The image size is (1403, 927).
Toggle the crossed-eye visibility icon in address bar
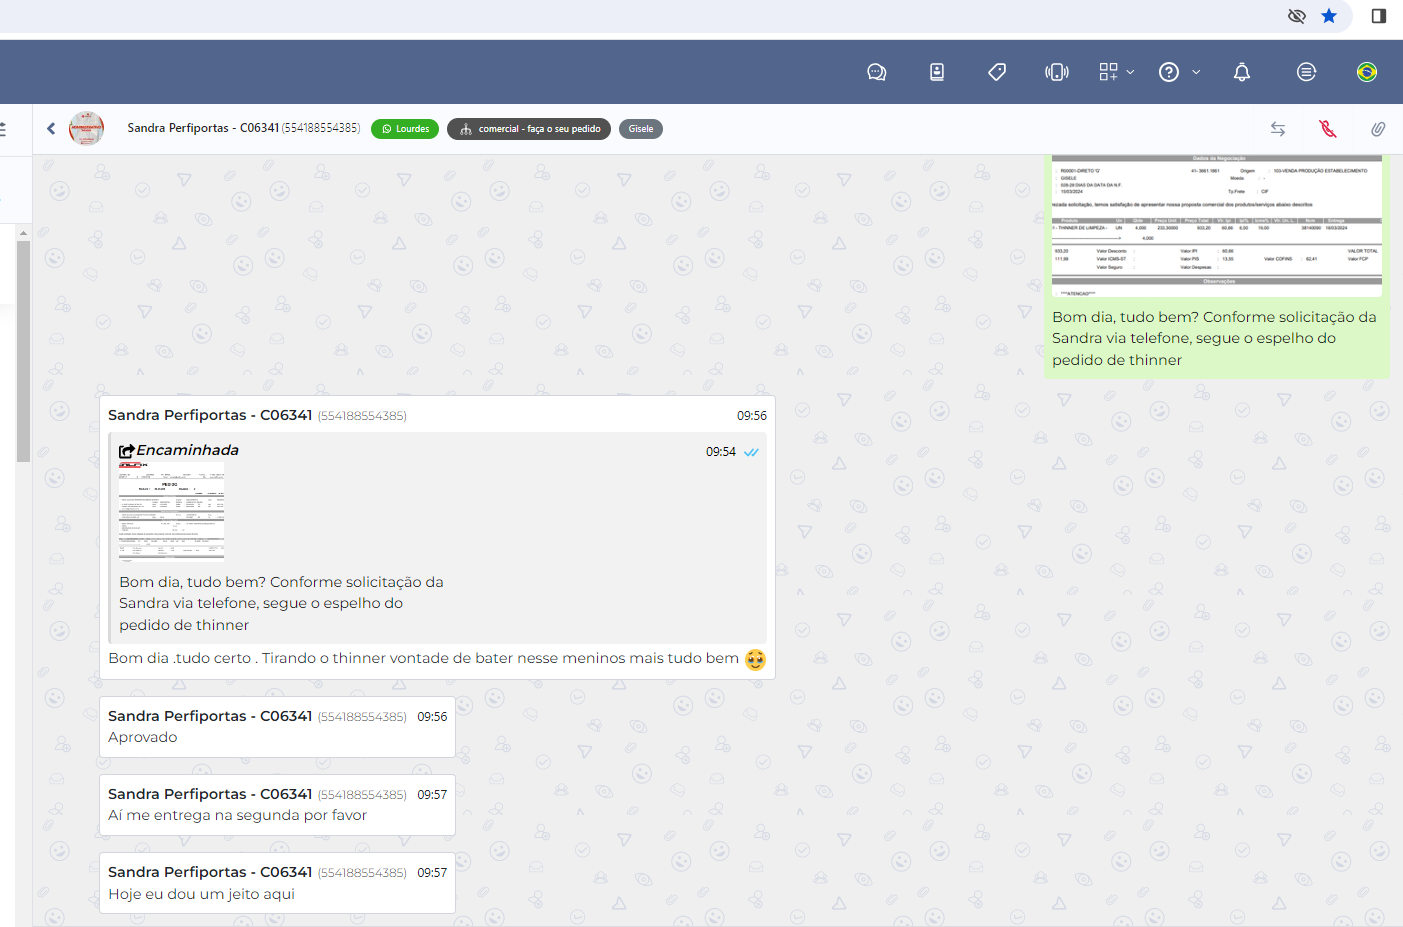point(1297,16)
